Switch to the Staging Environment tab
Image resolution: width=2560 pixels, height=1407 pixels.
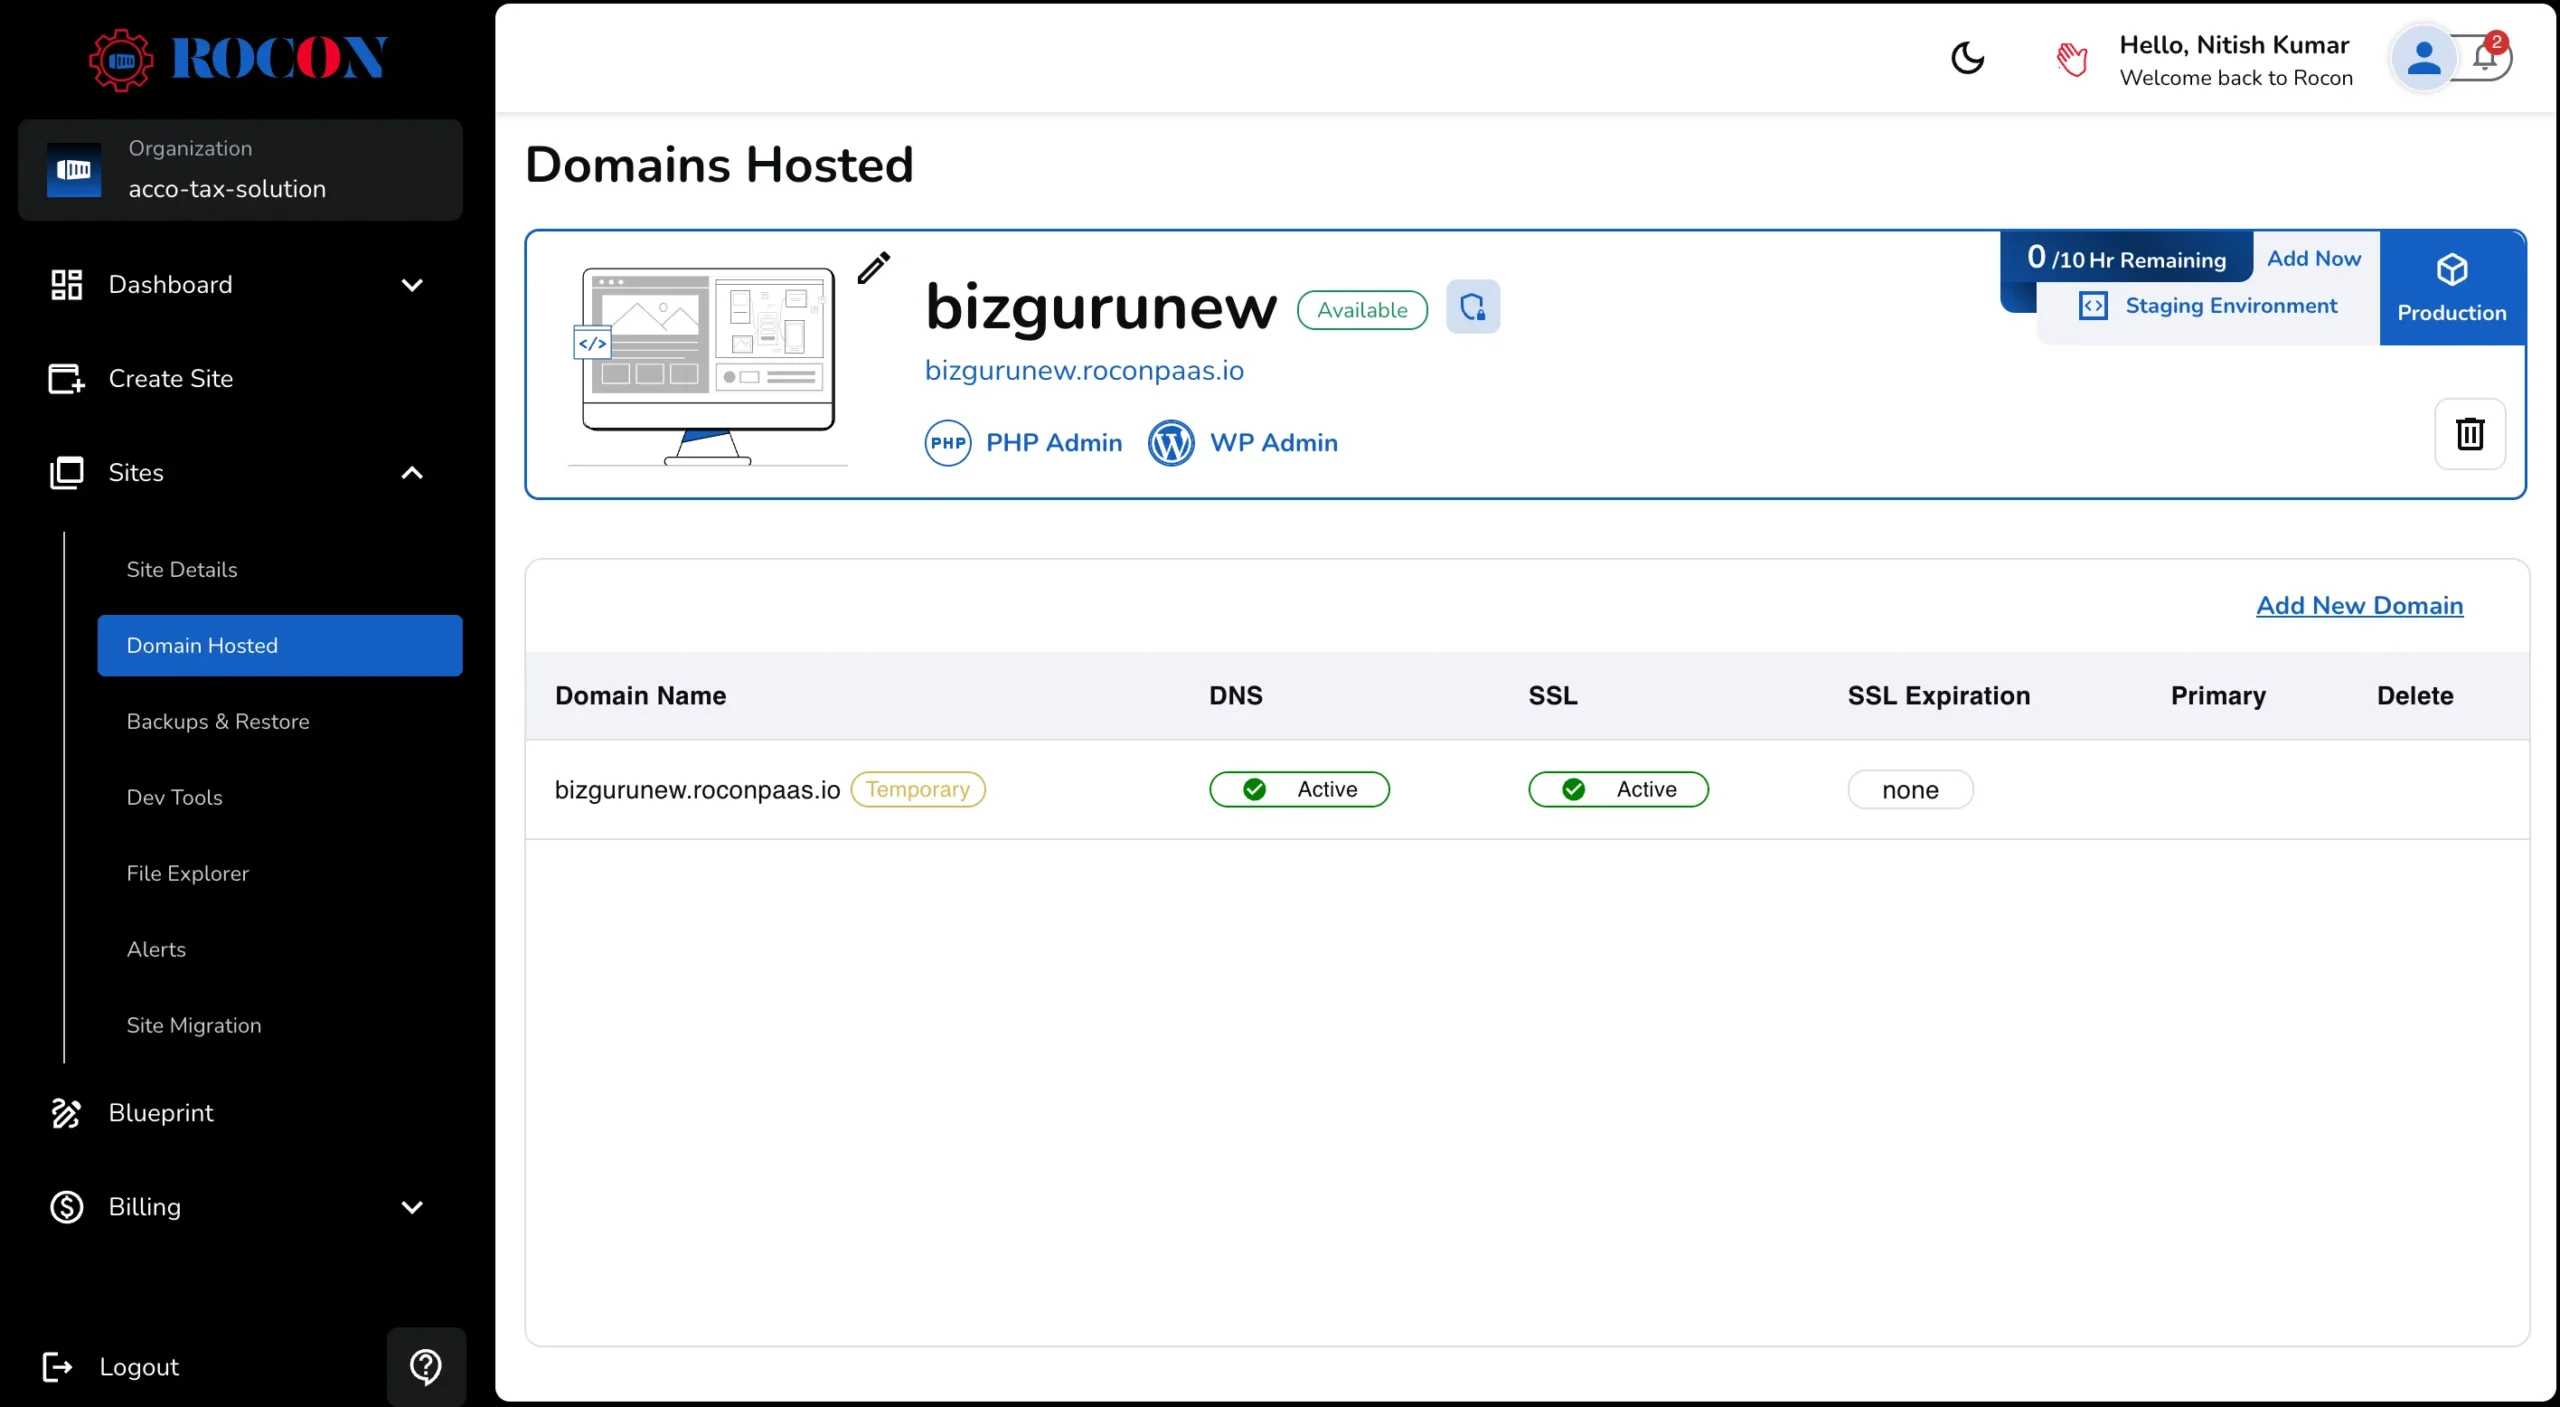tap(2233, 305)
